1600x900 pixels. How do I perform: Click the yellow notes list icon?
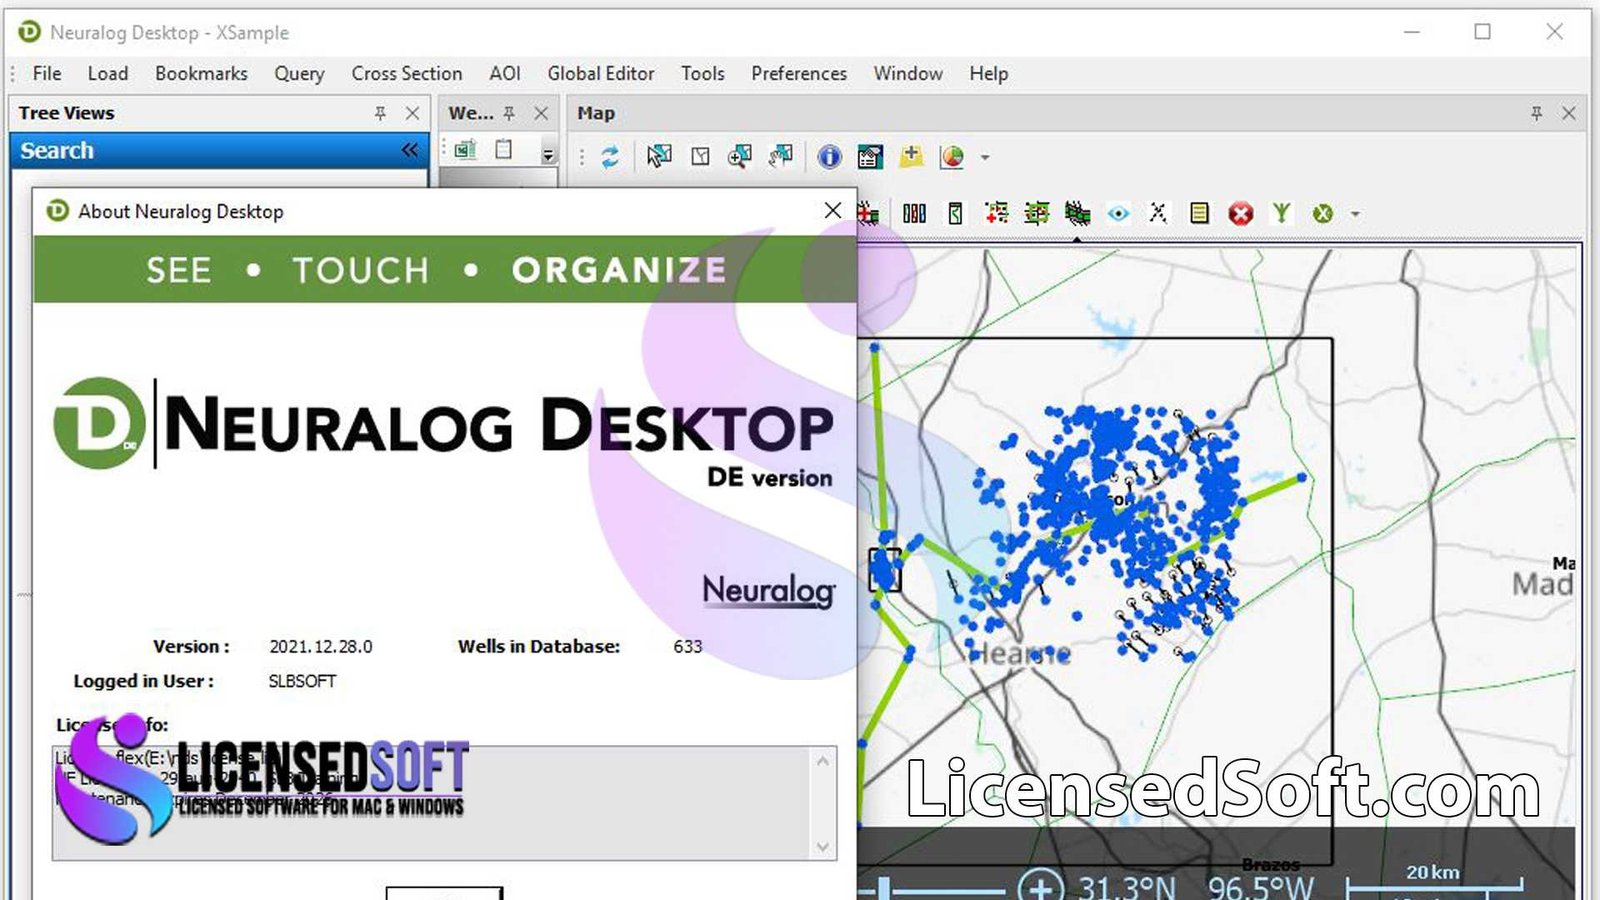pos(1199,213)
